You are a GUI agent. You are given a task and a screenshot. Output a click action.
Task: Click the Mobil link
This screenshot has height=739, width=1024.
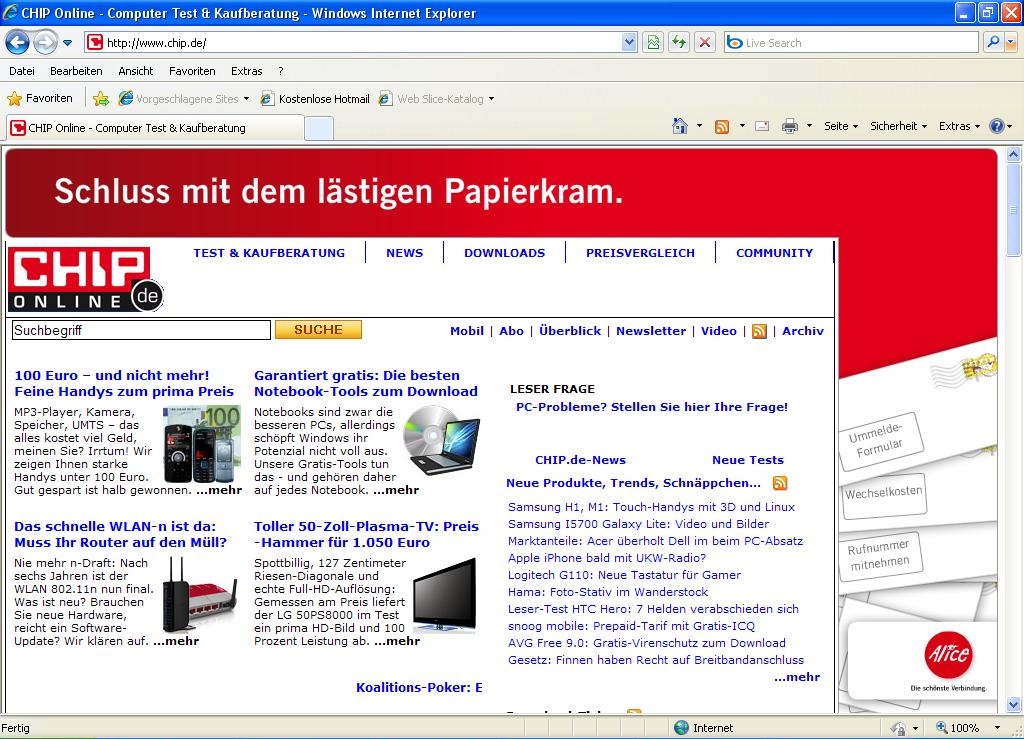coord(467,331)
